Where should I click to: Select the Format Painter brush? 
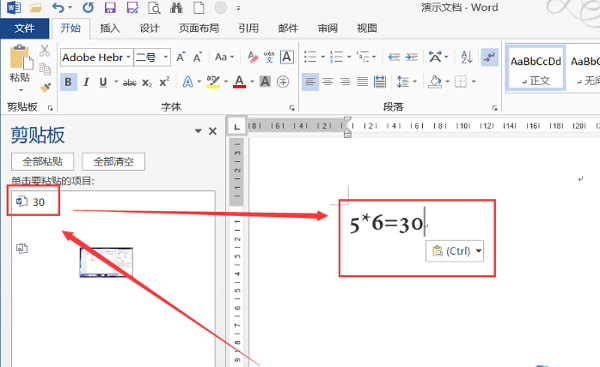[45, 88]
